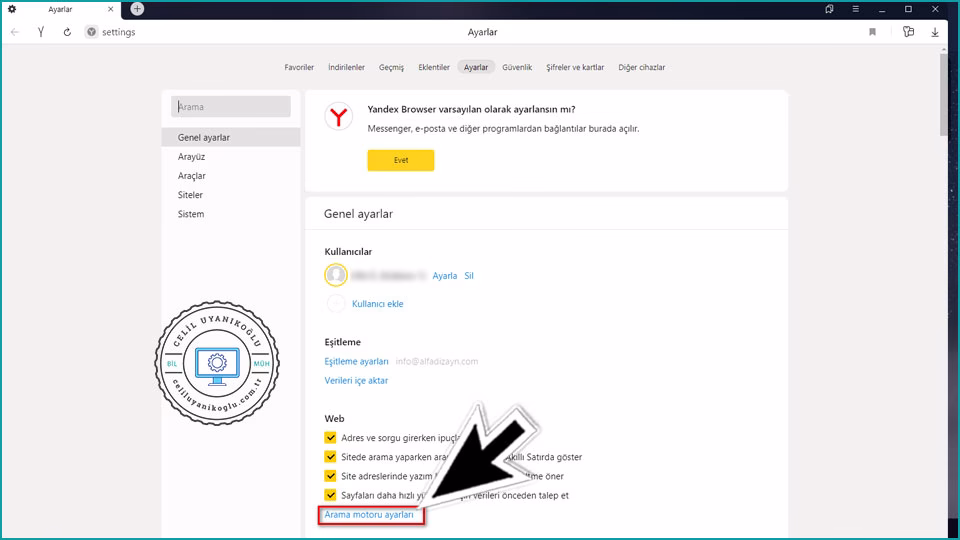Open the Favoriler tab
This screenshot has width=960, height=540.
[299, 67]
